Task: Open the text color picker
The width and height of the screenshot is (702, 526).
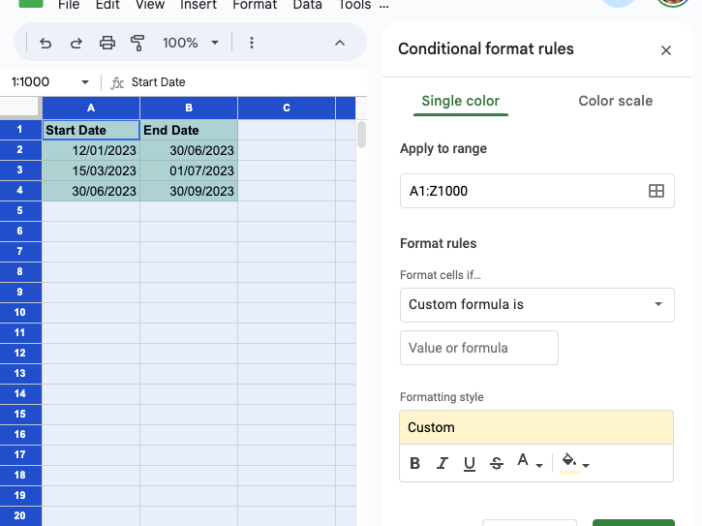Action: click(x=530, y=462)
